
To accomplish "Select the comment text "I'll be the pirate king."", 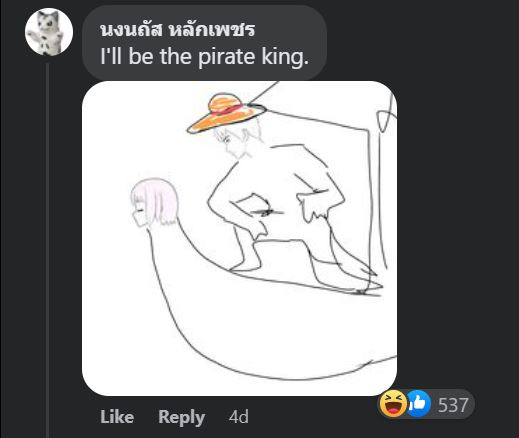I will tap(204, 57).
